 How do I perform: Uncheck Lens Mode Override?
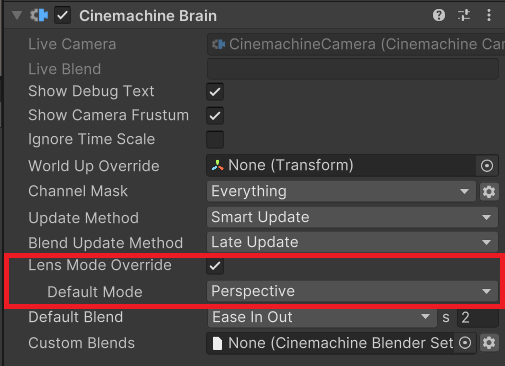pyautogui.click(x=215, y=266)
